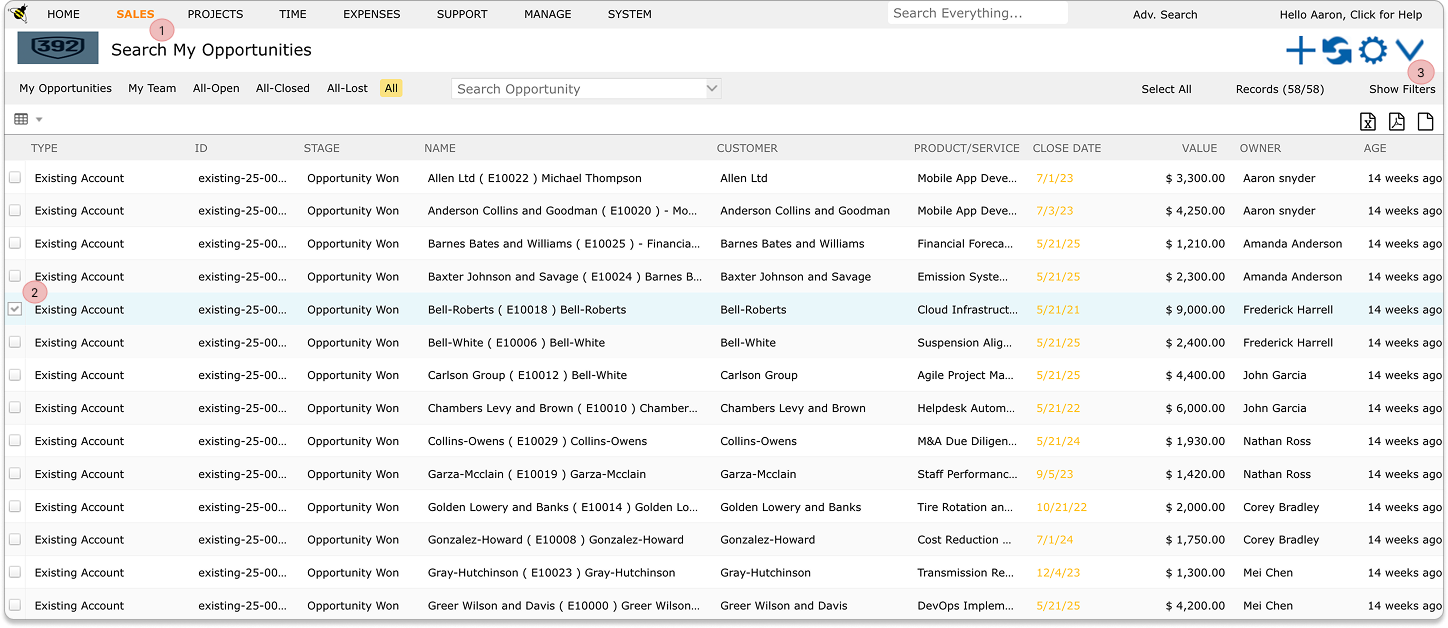1448x628 pixels.
Task: Export the list as PDF
Action: [x=1397, y=122]
